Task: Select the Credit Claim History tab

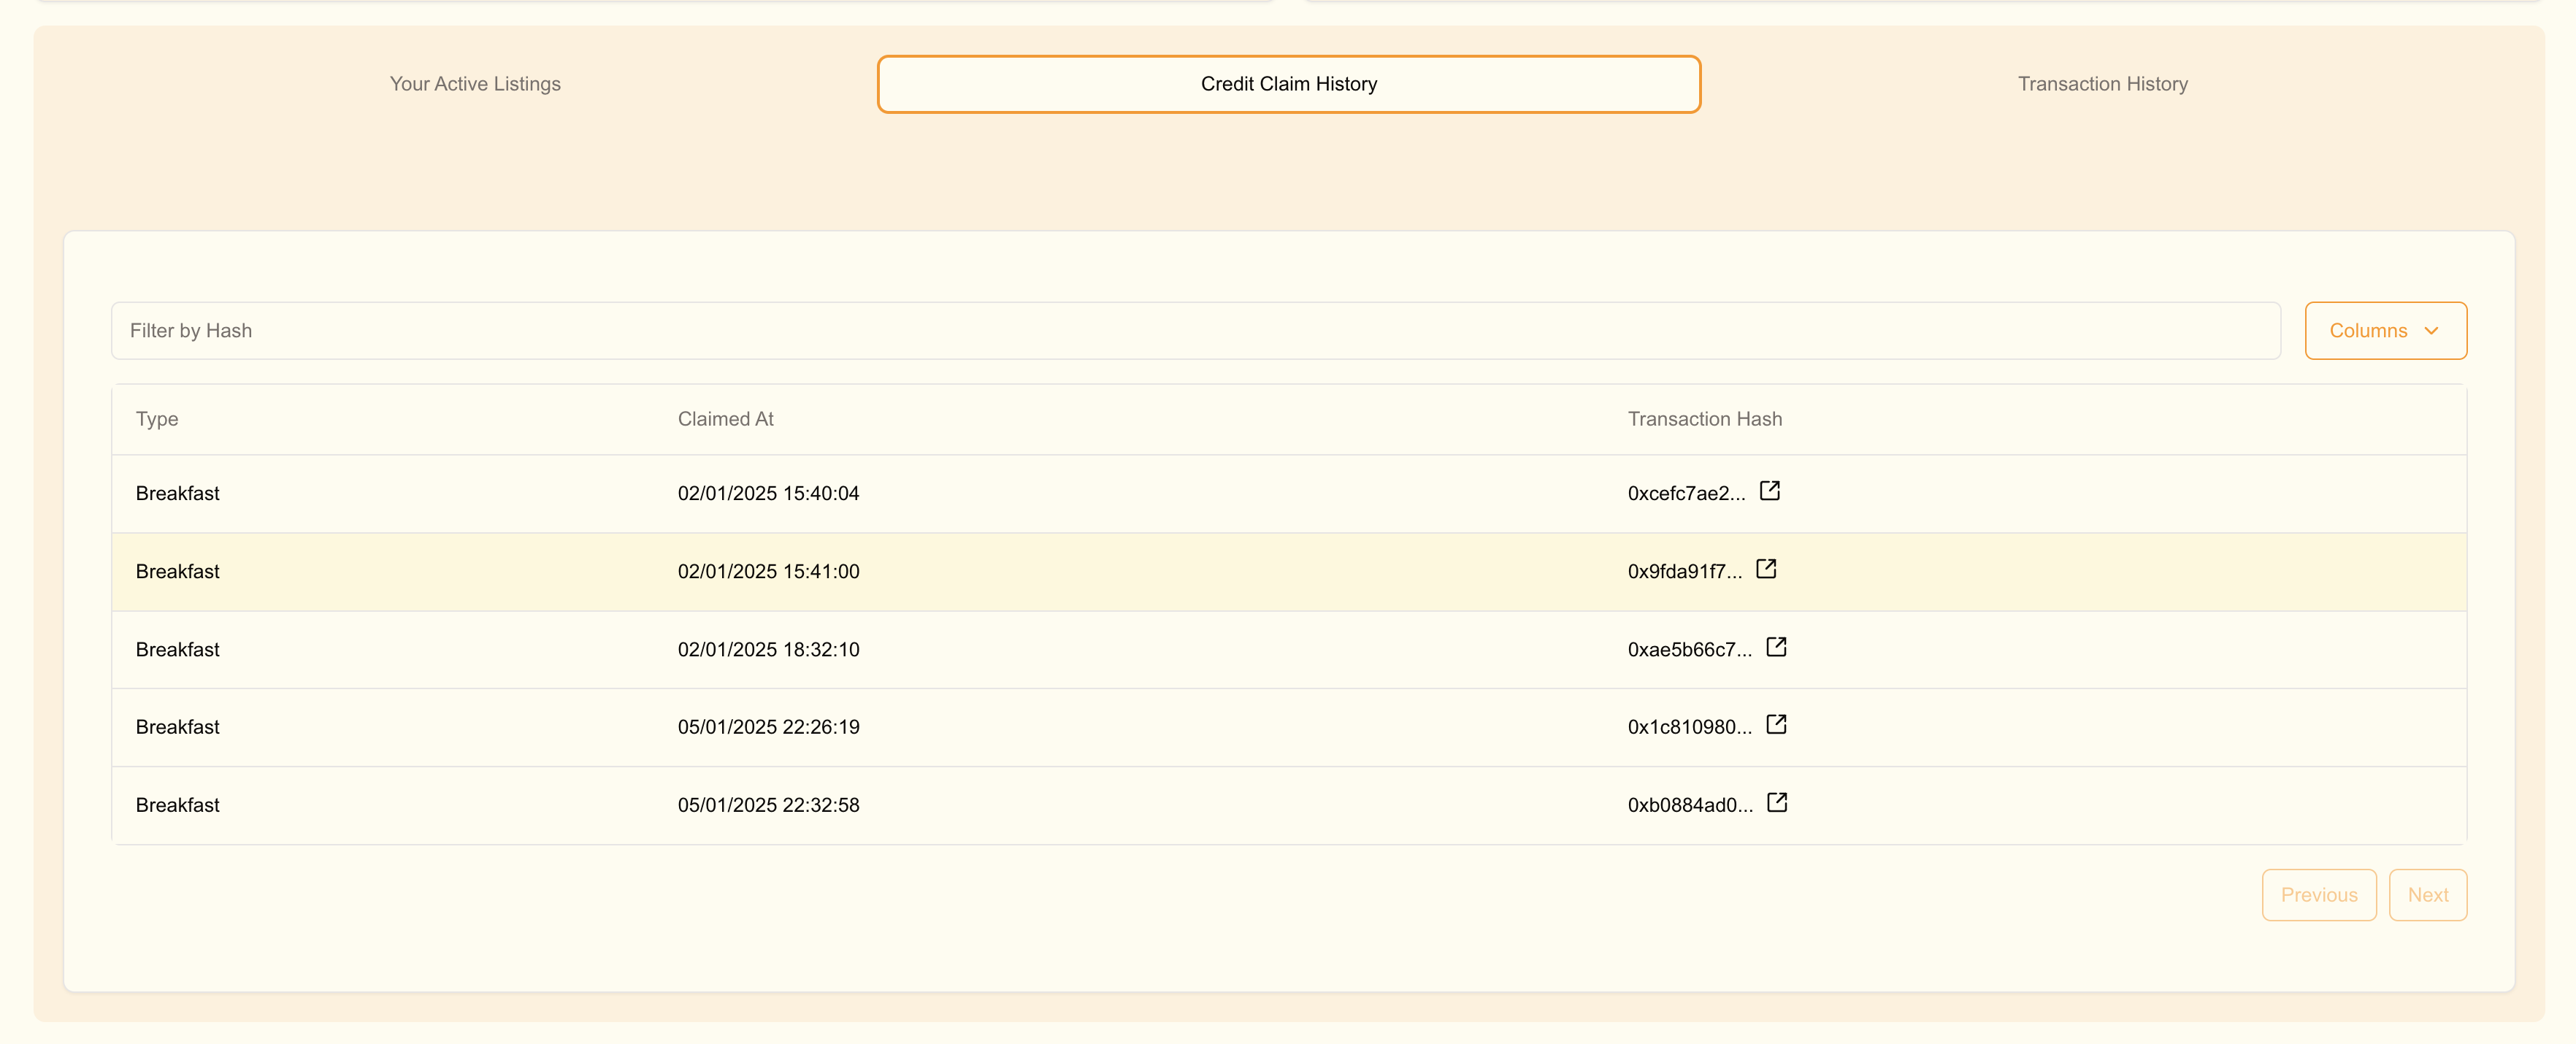Action: 1288,84
